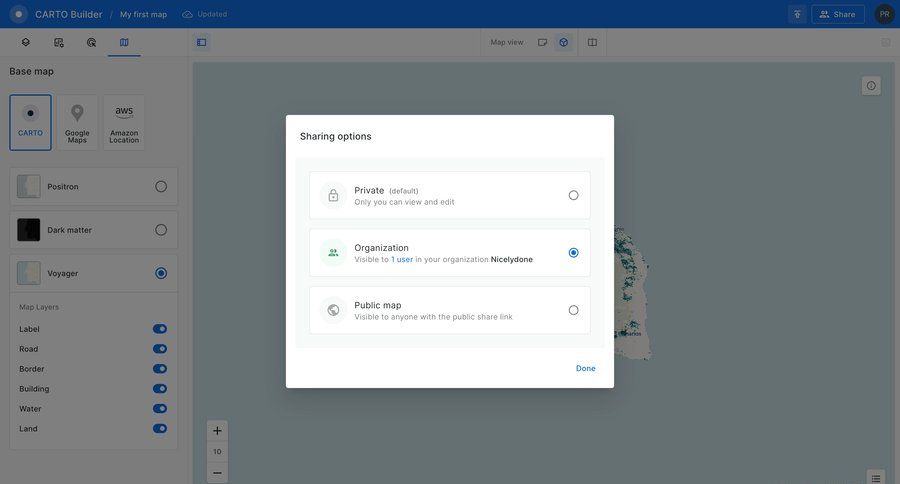Click the Voyager thumbnail

(29, 273)
